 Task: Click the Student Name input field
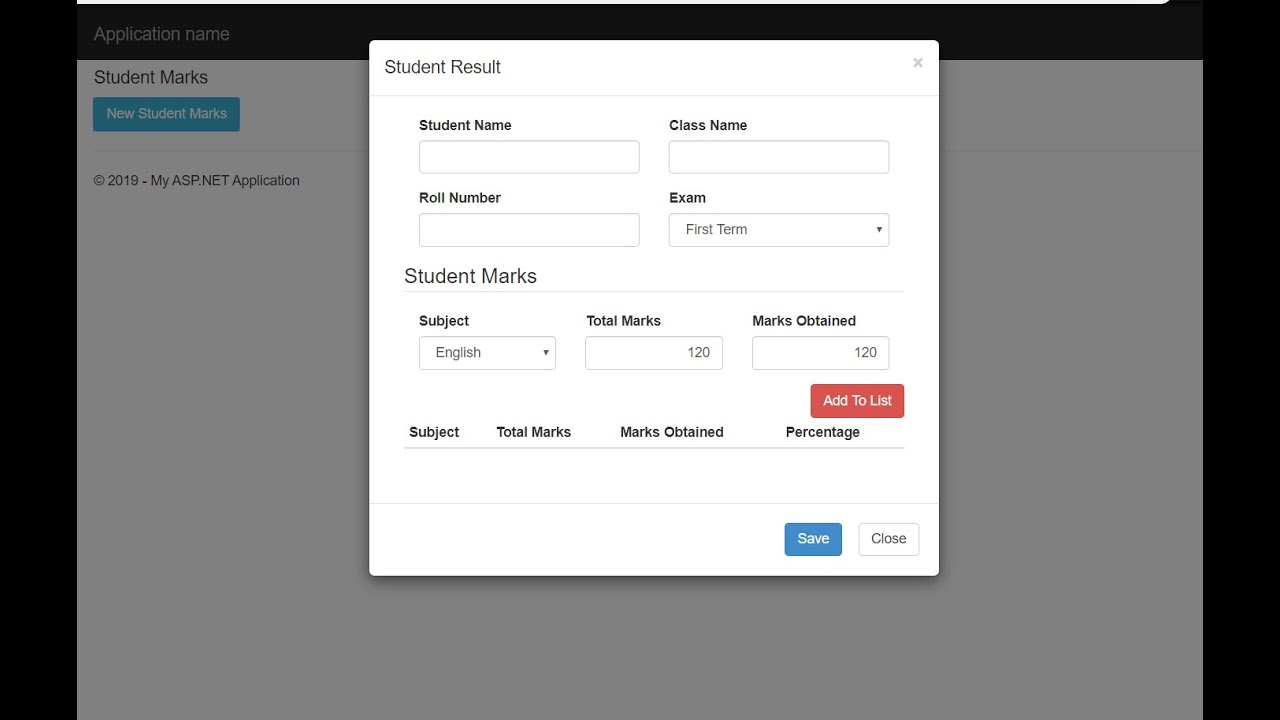(x=529, y=157)
